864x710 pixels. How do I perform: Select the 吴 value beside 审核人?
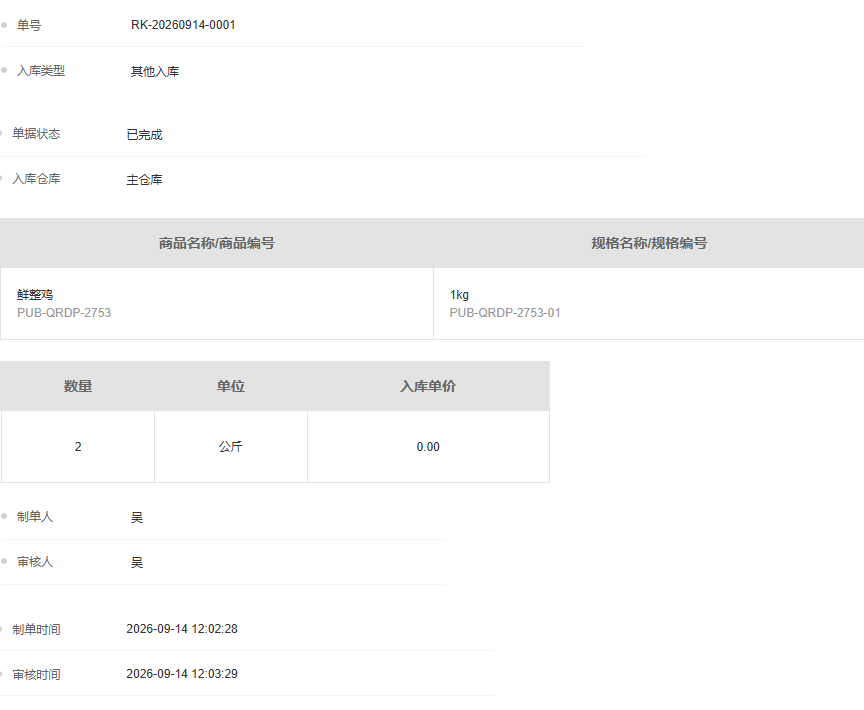(137, 562)
